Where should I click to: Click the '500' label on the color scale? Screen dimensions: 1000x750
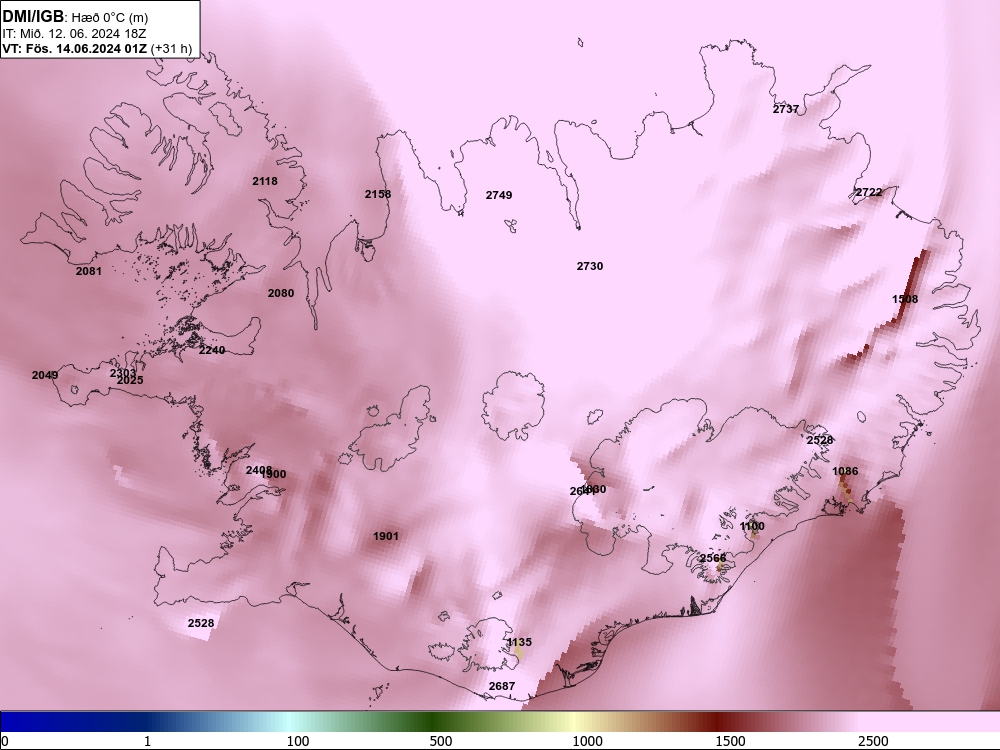pos(441,741)
